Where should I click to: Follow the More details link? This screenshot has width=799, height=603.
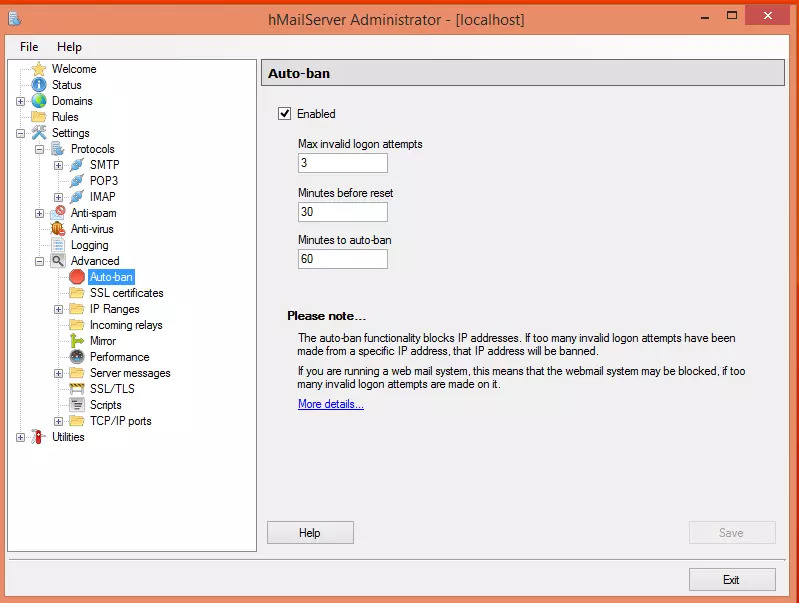coord(330,404)
